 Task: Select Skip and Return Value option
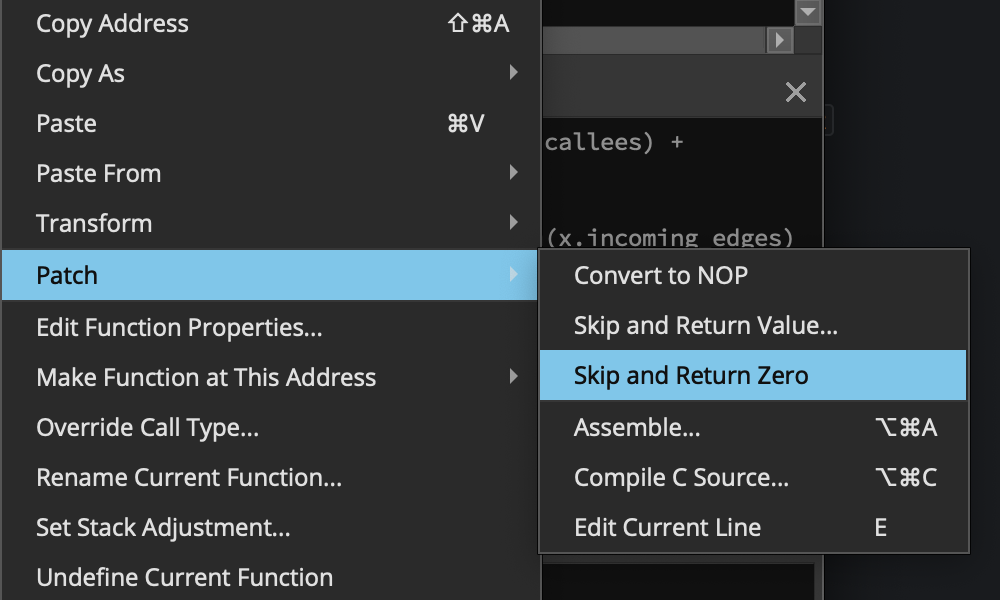[706, 325]
